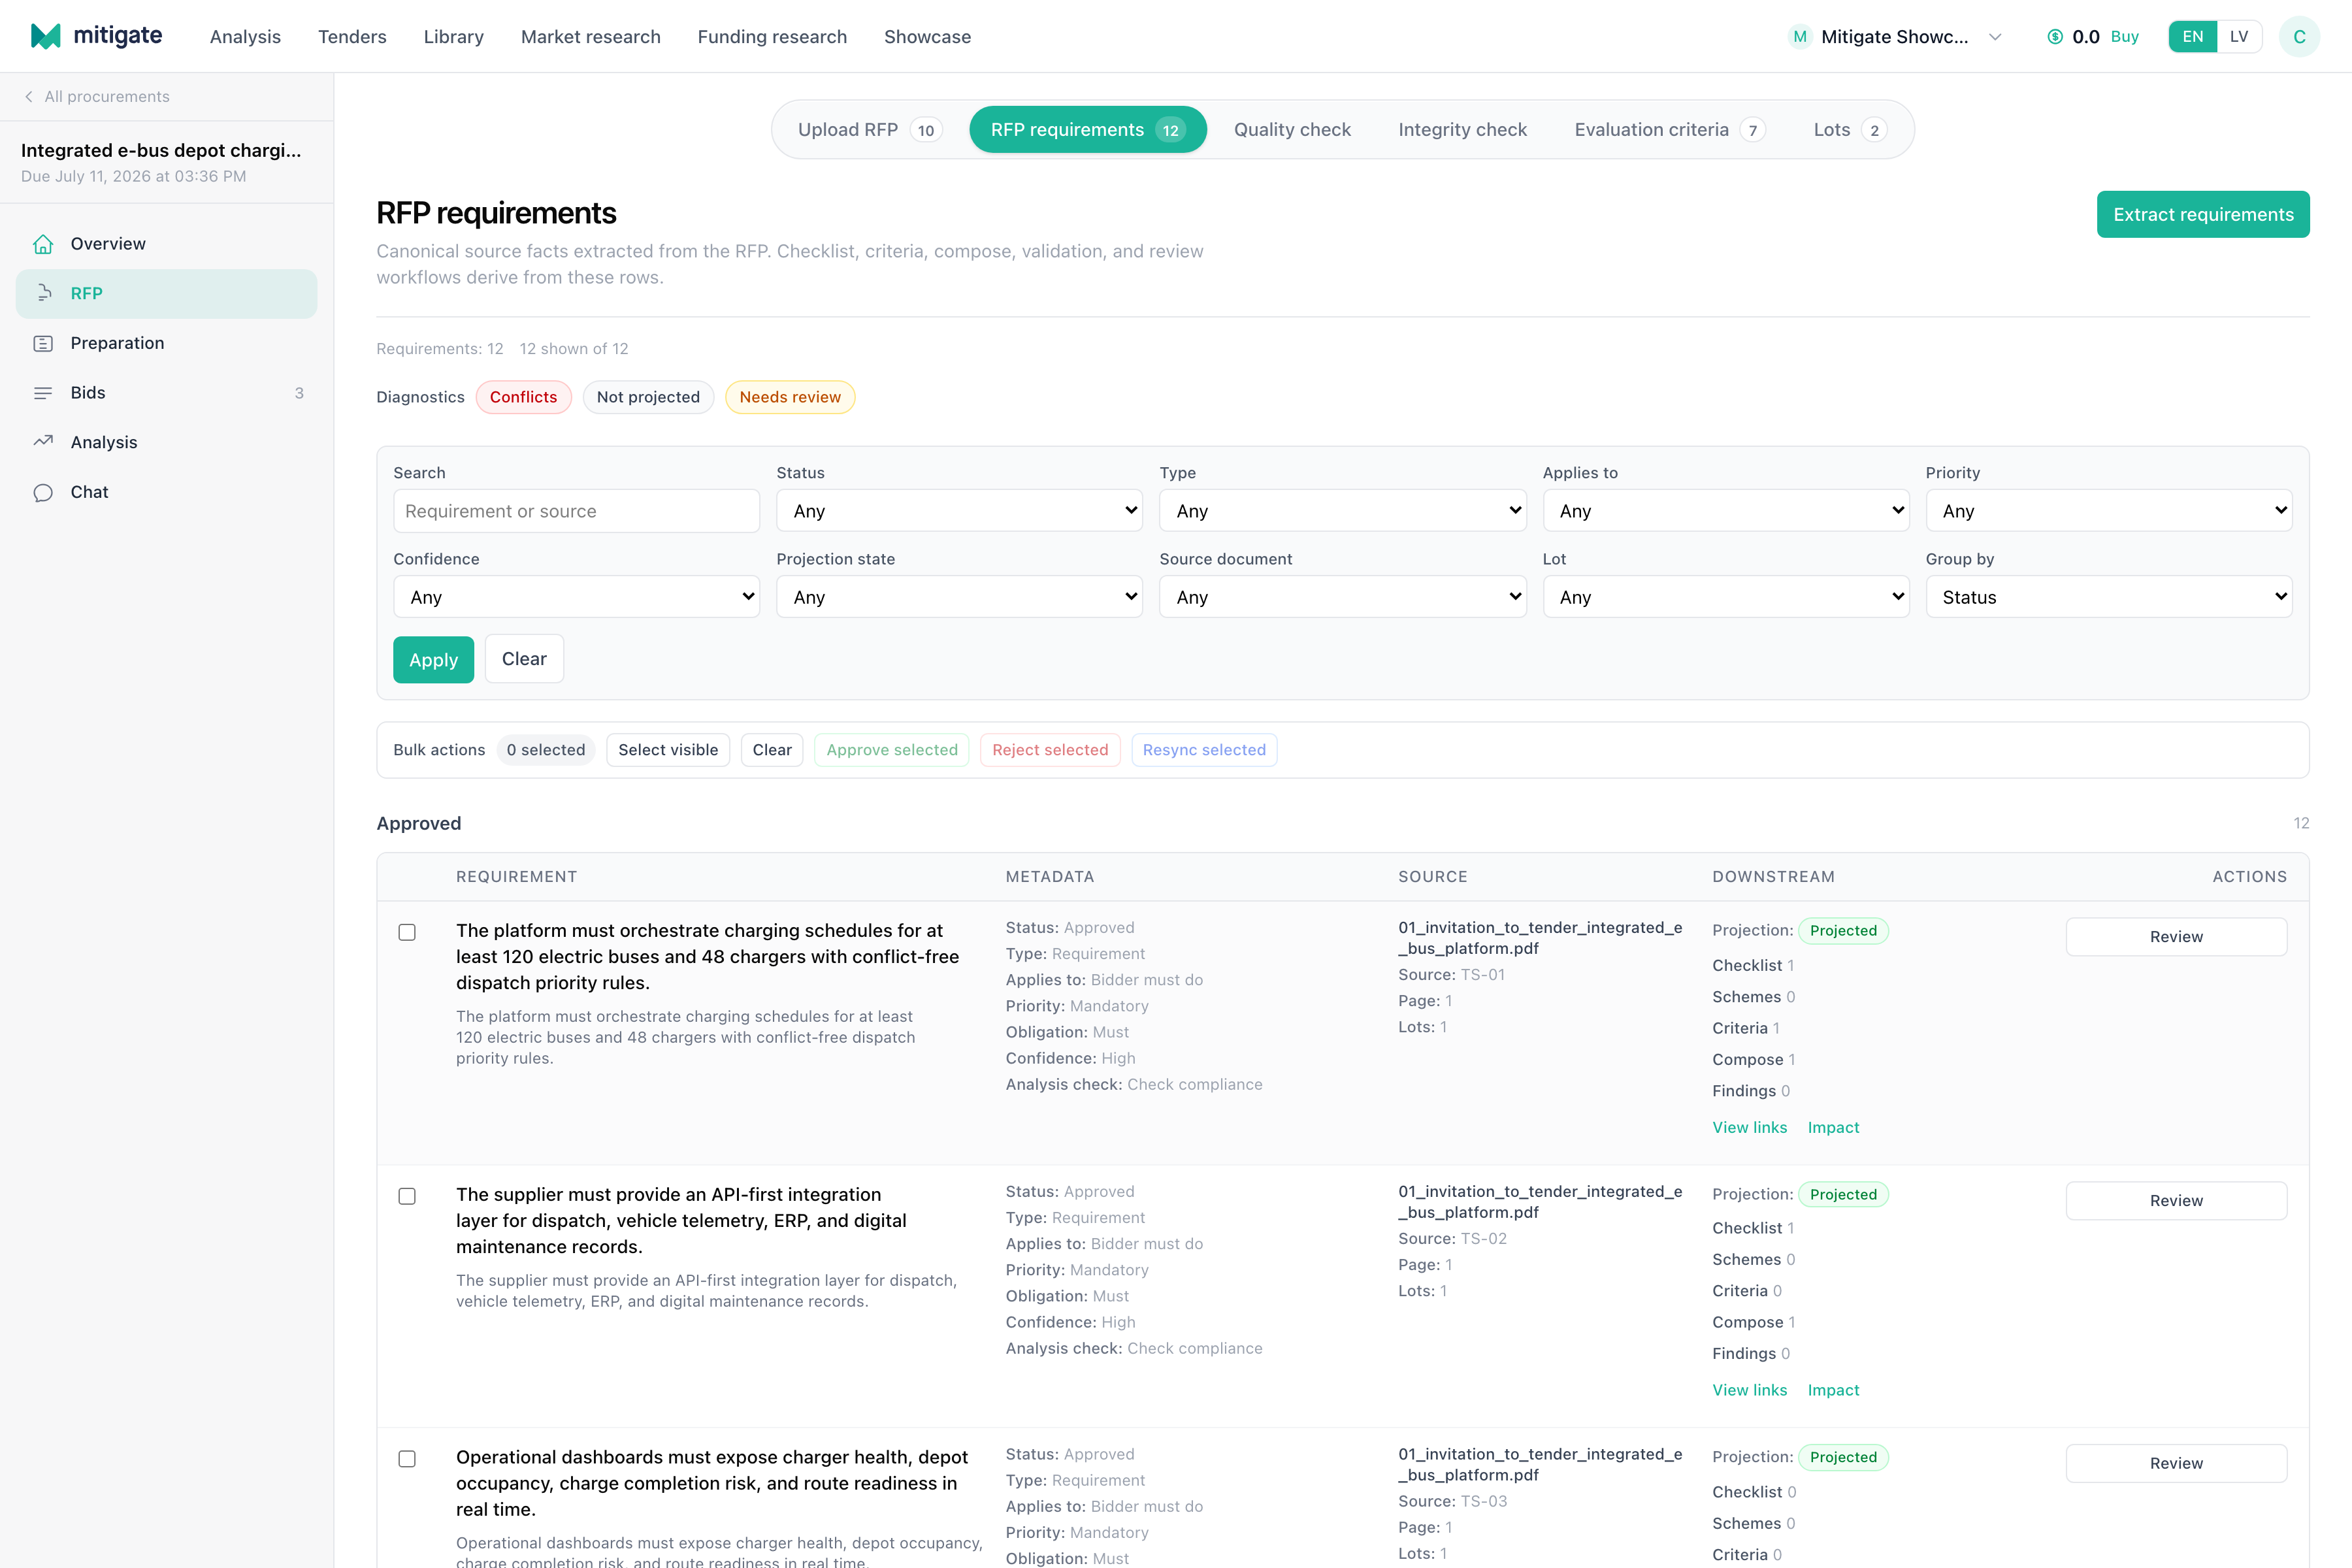The image size is (2352, 1568).
Task: Click Approve selected button
Action: click(892, 750)
